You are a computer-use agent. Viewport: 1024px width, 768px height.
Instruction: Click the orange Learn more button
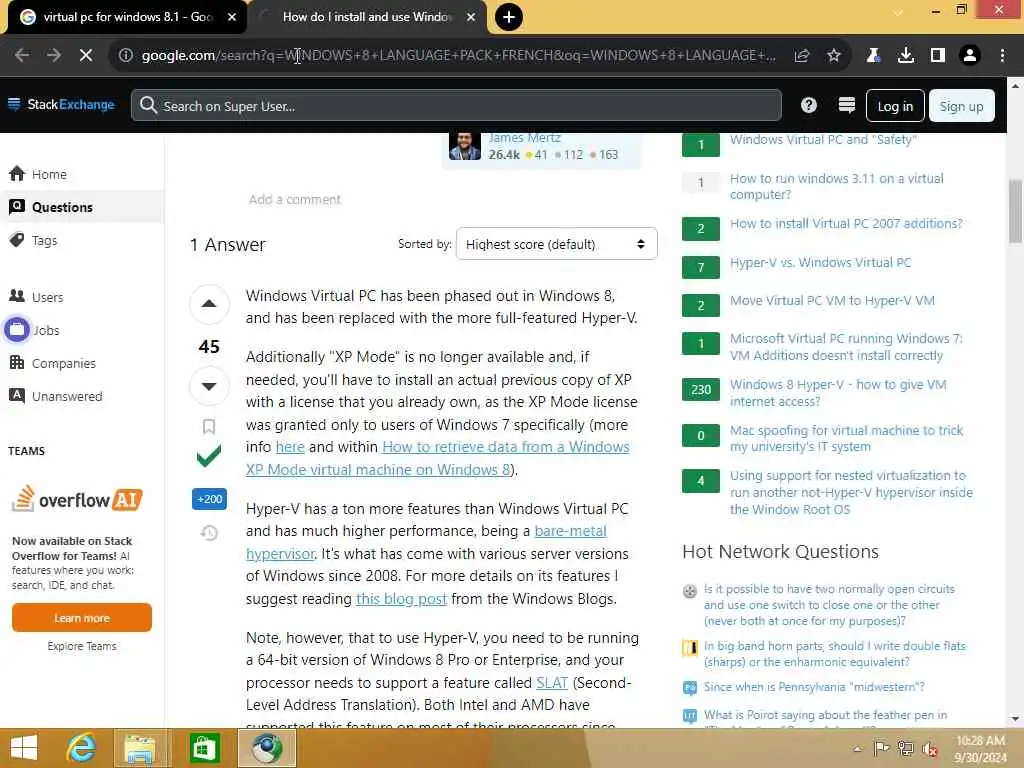coord(82,618)
